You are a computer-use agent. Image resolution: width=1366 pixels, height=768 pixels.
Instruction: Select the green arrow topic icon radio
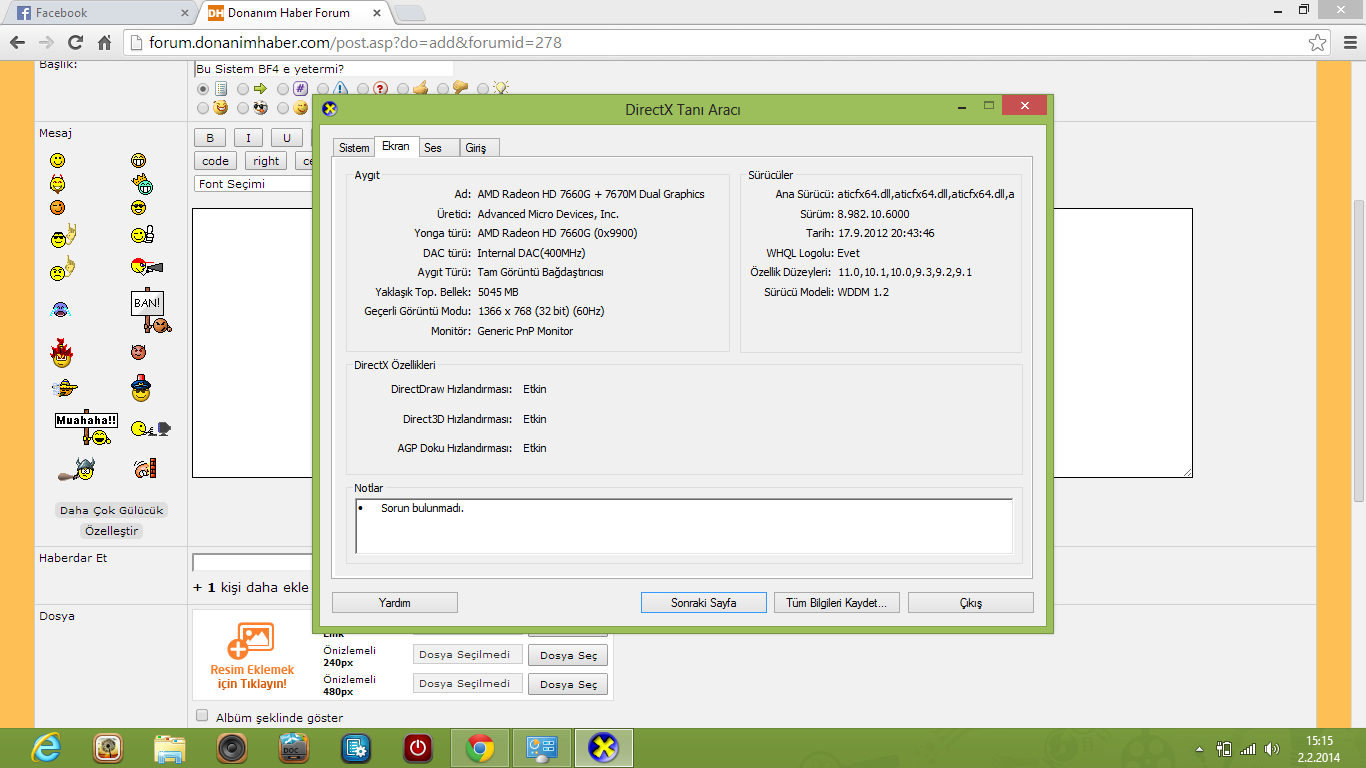[x=243, y=88]
